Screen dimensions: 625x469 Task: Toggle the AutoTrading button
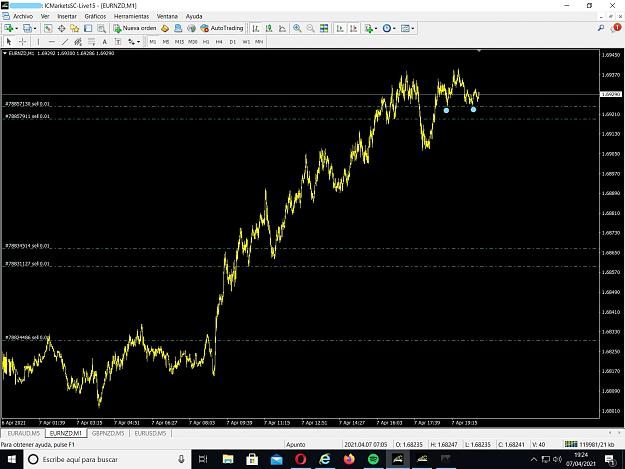[222, 28]
